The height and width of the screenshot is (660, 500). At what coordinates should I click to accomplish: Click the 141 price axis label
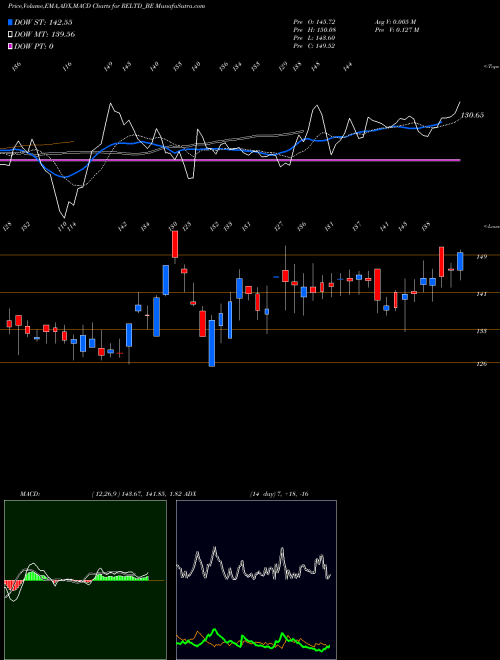[482, 294]
